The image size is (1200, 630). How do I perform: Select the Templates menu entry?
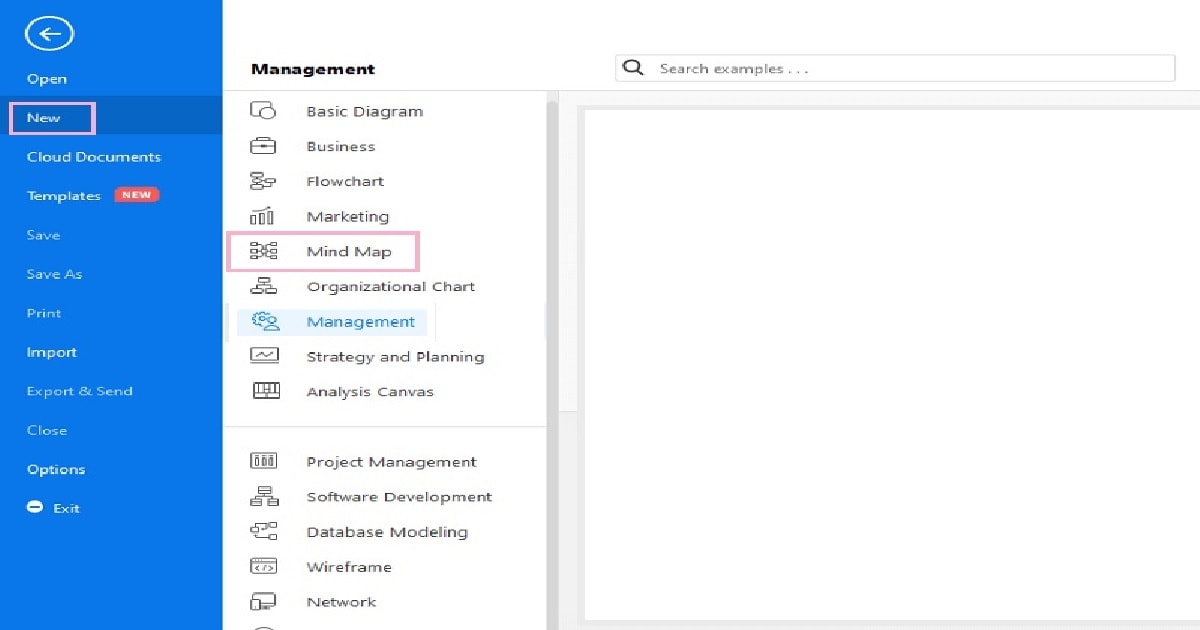(x=64, y=196)
